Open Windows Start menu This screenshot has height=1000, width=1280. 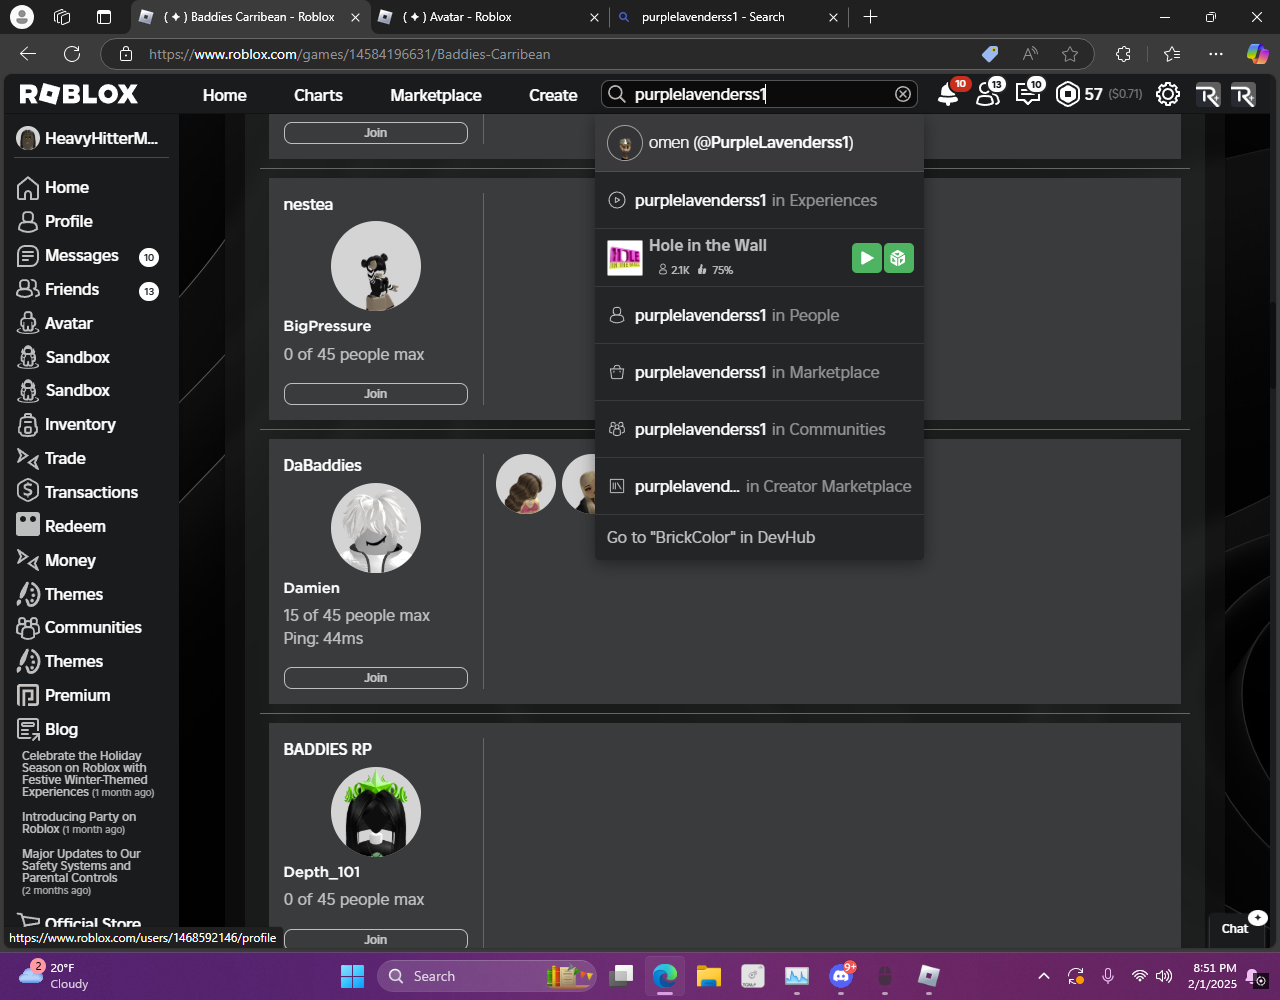(x=352, y=976)
